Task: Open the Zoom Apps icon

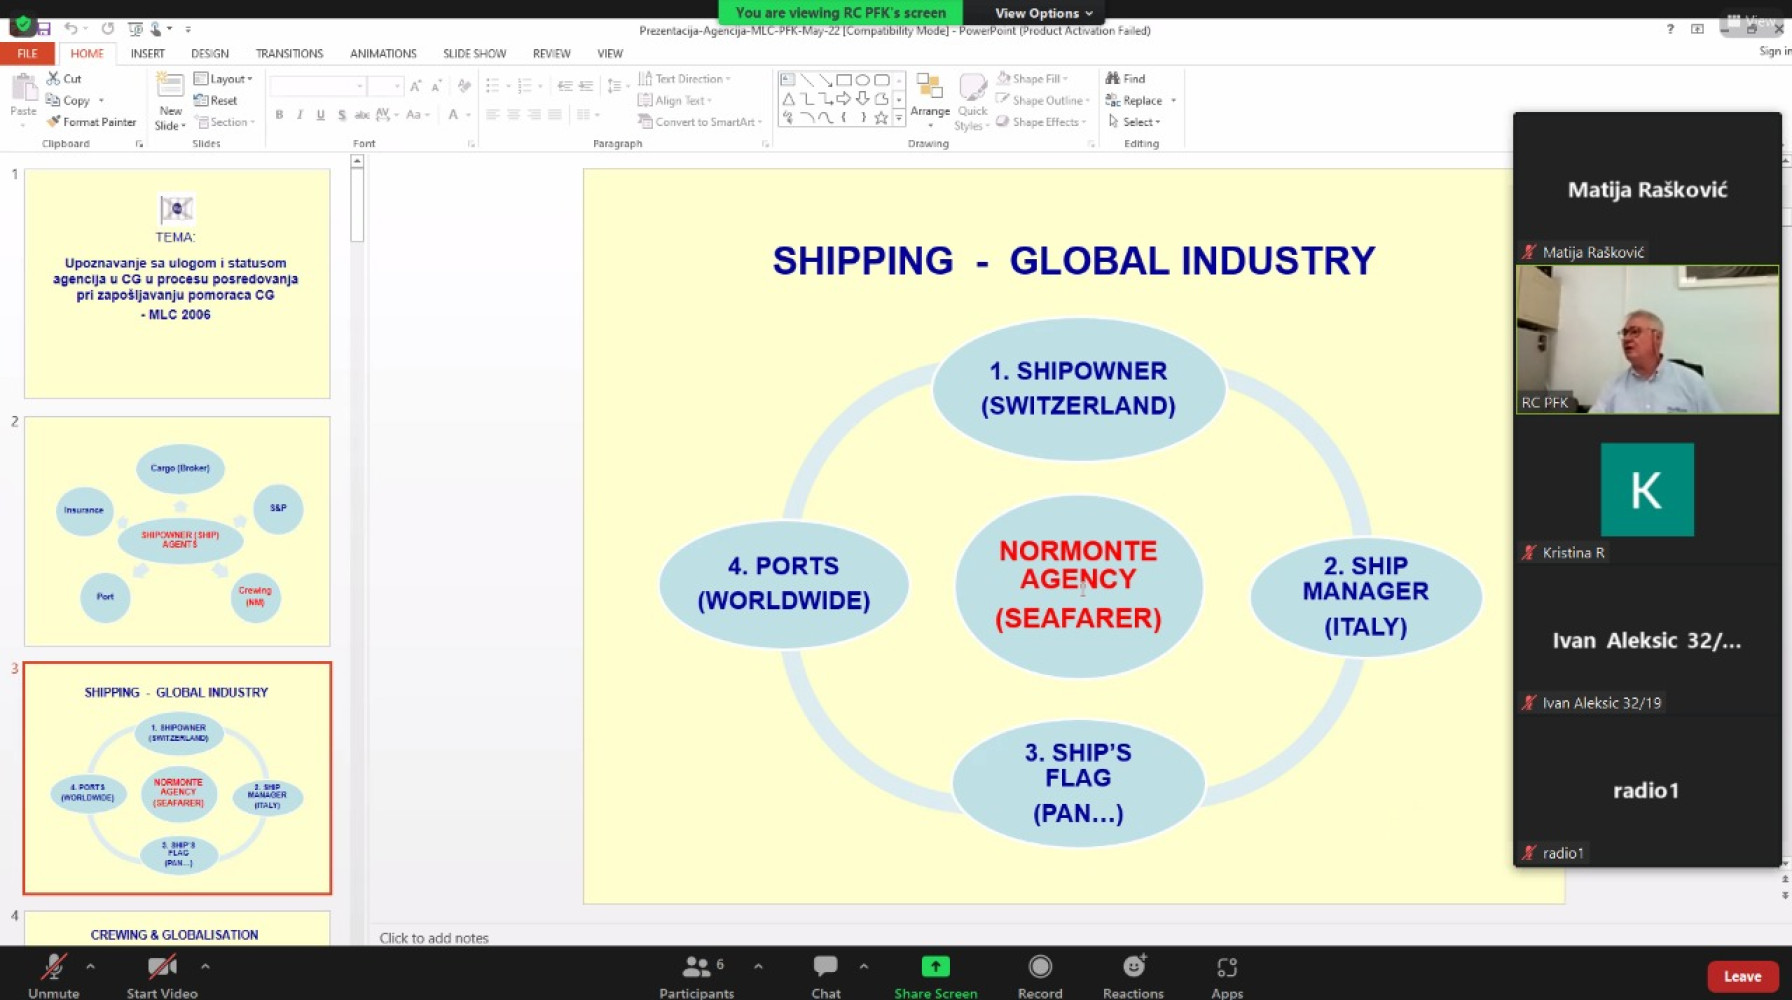Action: (1227, 967)
